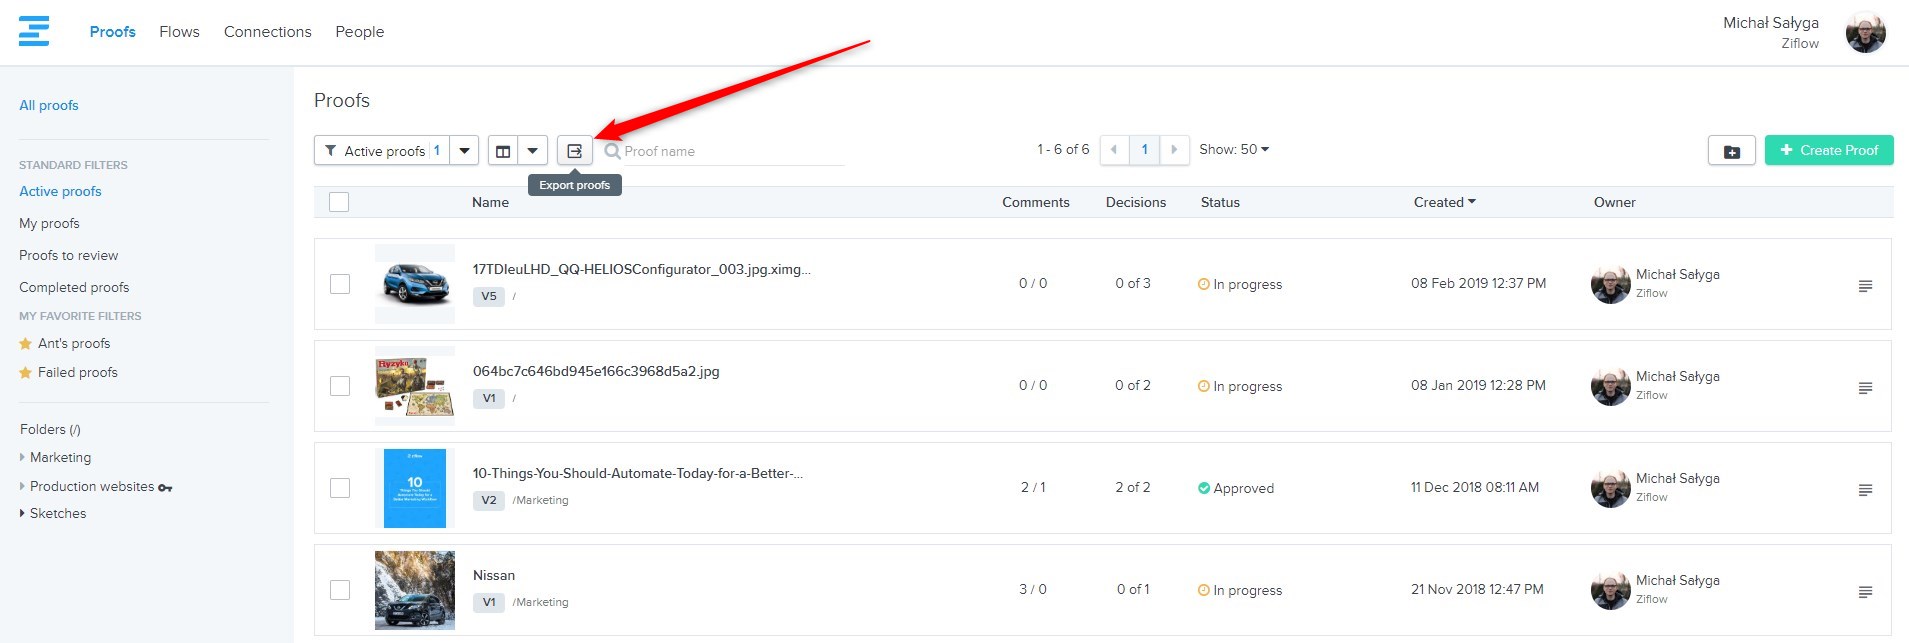Open the column layout view icon
The width and height of the screenshot is (1909, 643).
click(x=503, y=151)
